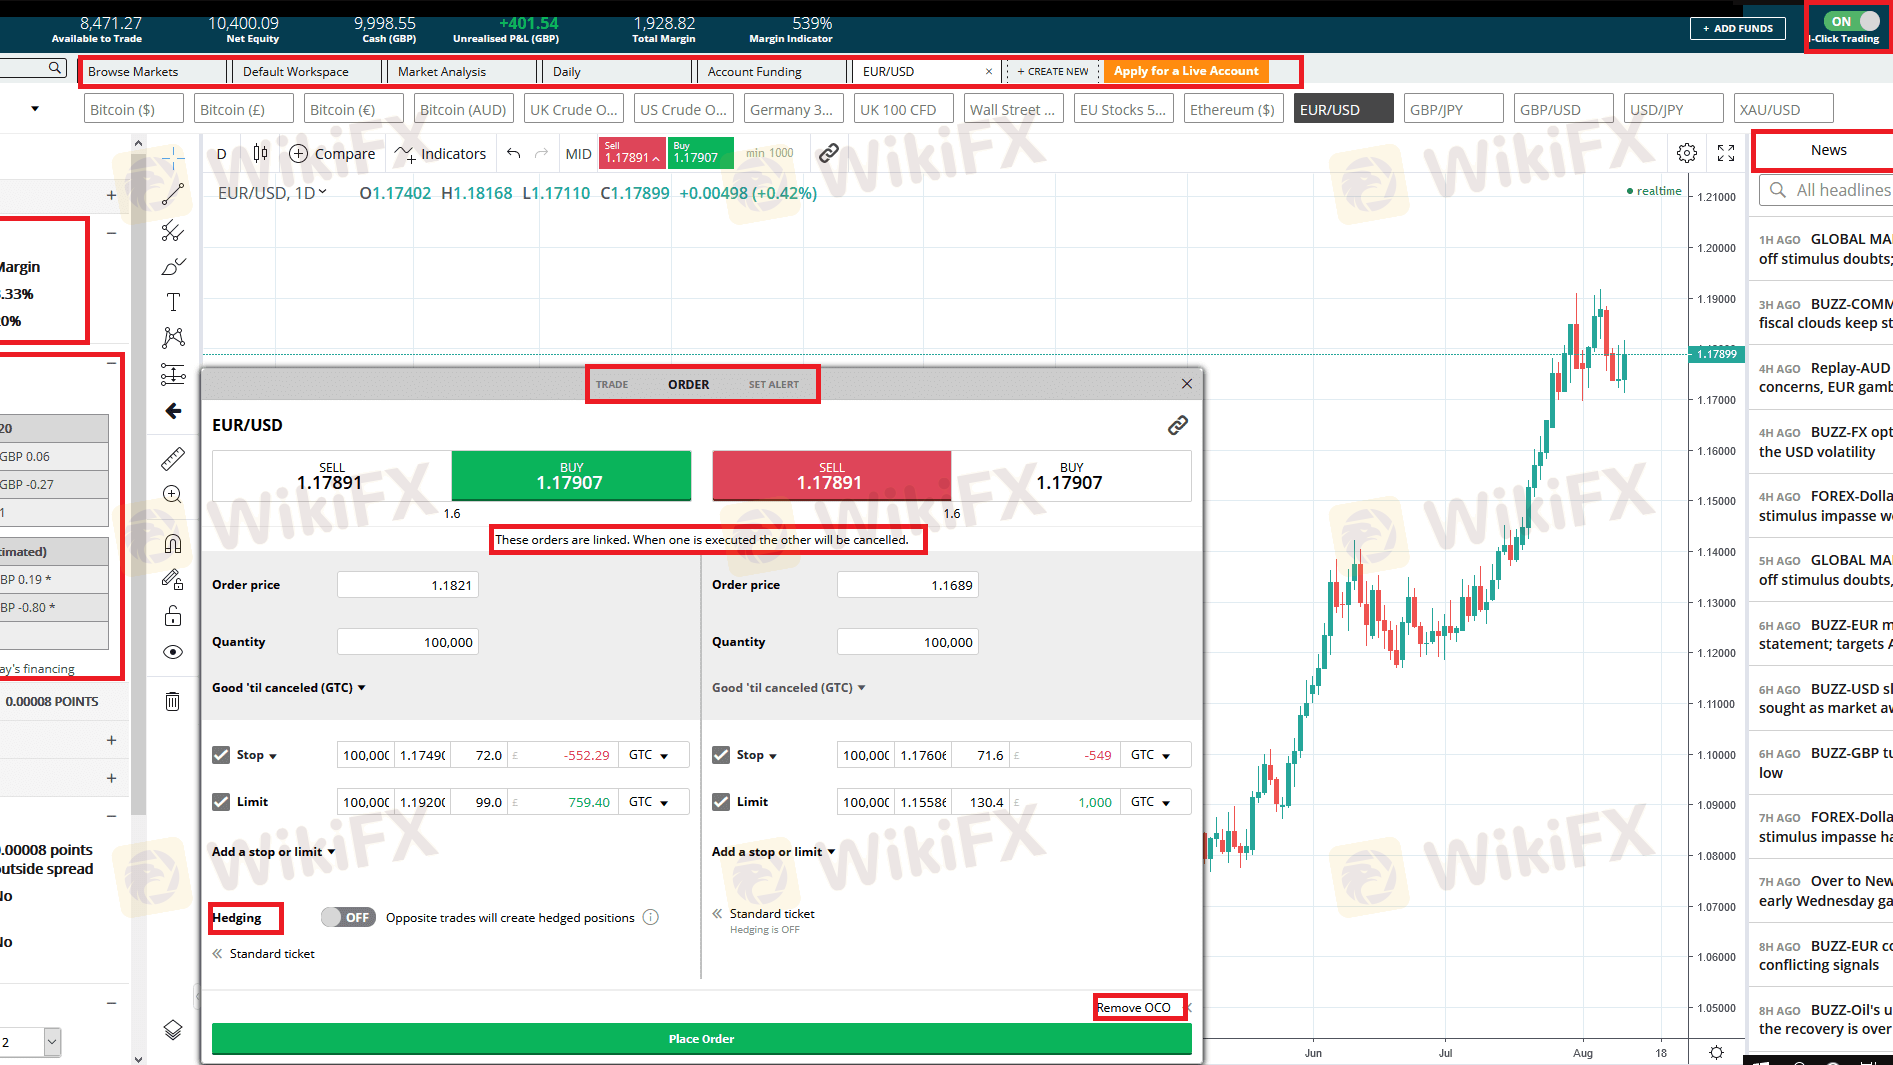Remove drawings with trash icon
This screenshot has width=1893, height=1065.
pos(173,701)
